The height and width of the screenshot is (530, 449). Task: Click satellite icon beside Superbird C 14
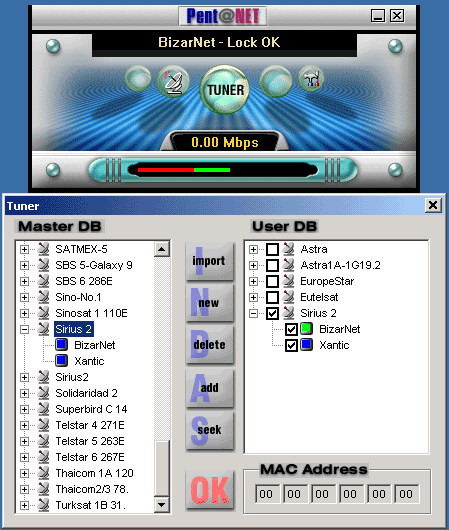tap(43, 409)
